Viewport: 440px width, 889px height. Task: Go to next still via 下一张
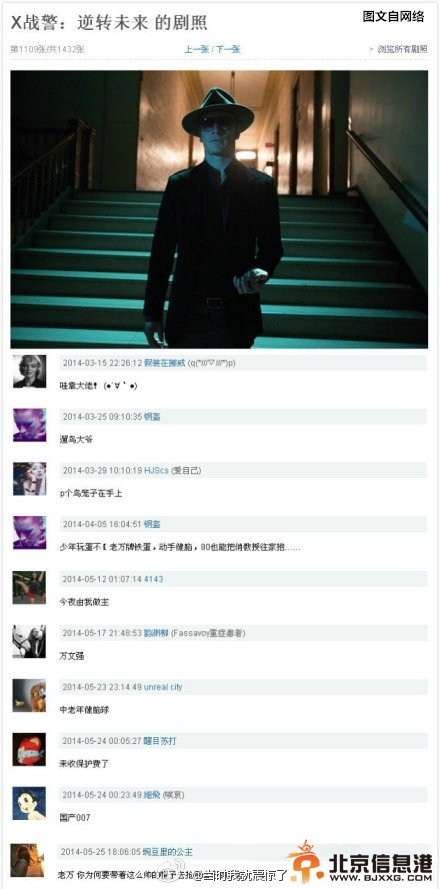227,49
